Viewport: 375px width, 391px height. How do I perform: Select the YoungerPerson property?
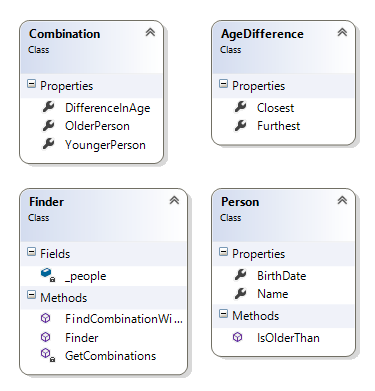(105, 145)
